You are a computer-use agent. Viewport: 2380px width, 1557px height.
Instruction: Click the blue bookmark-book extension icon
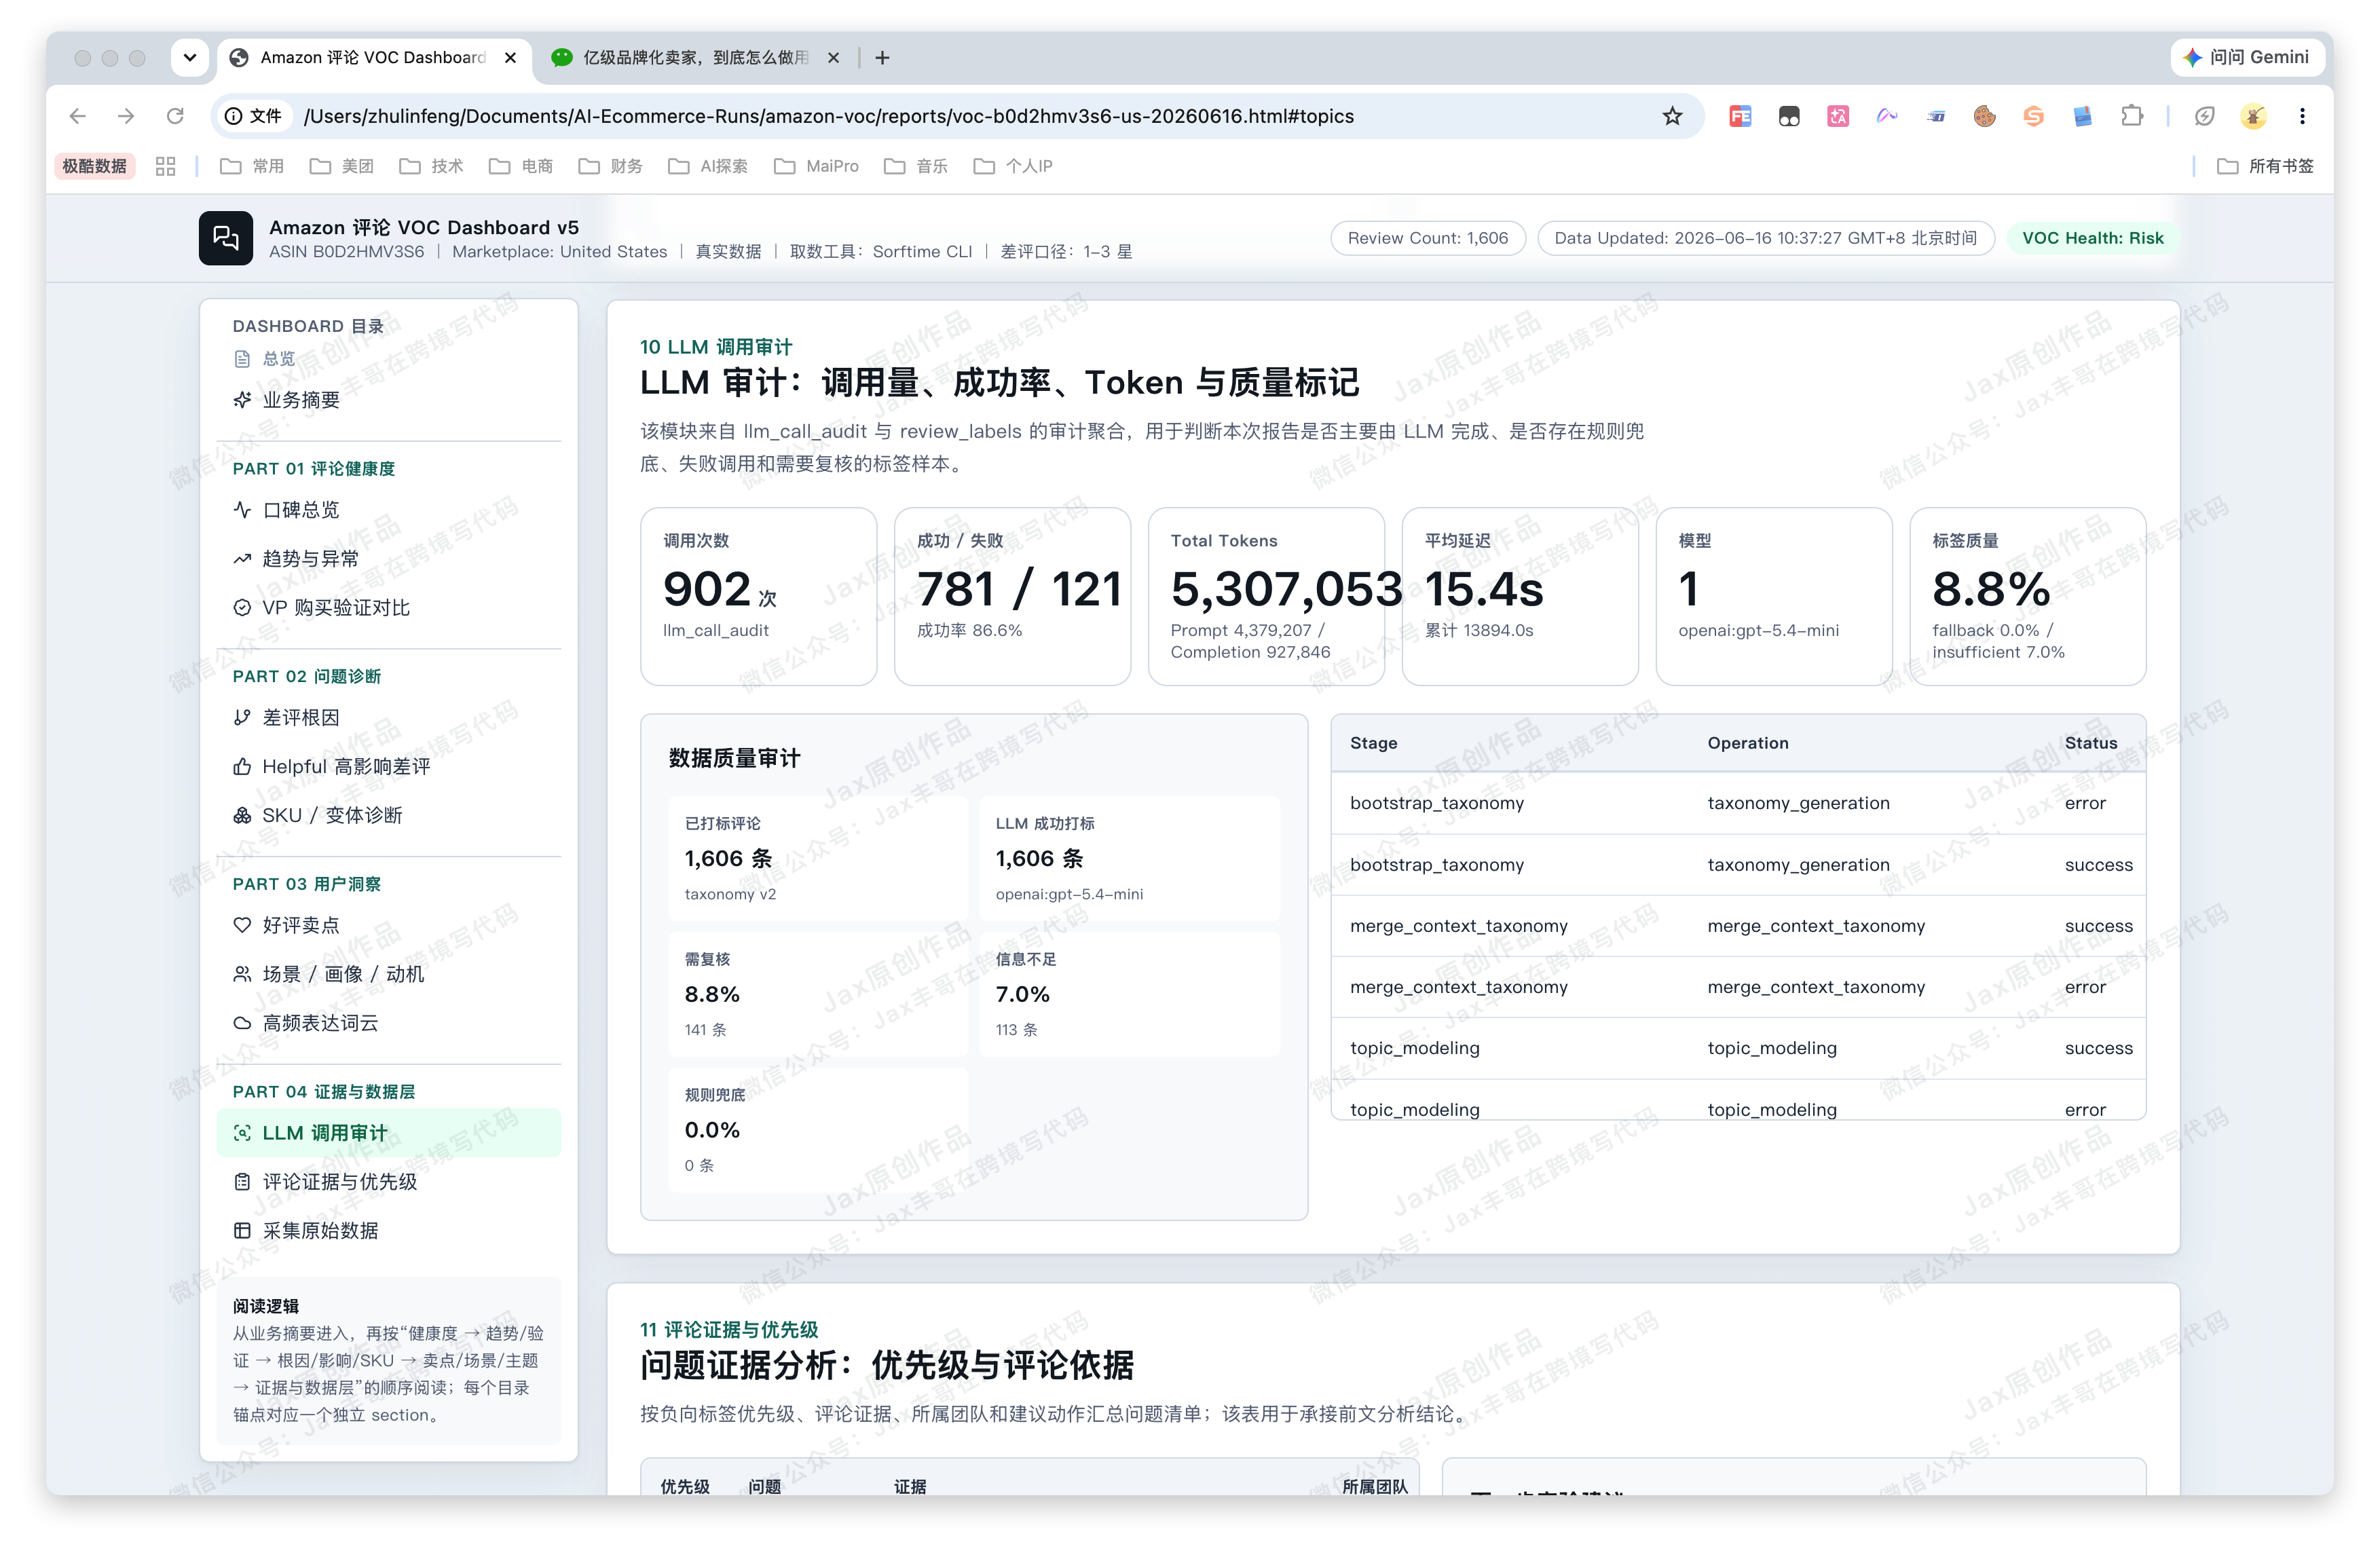[2083, 116]
